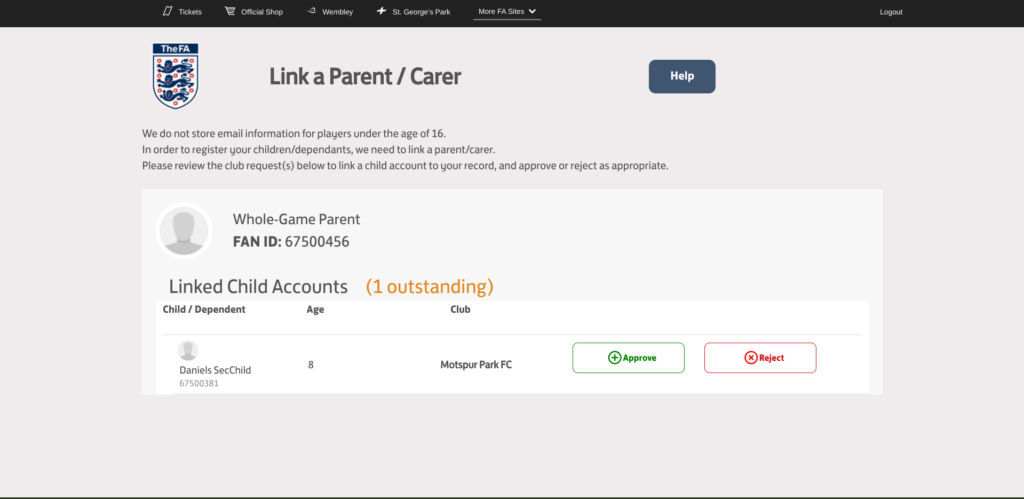
Task: Click the St. George's Park cross icon
Action: [381, 11]
